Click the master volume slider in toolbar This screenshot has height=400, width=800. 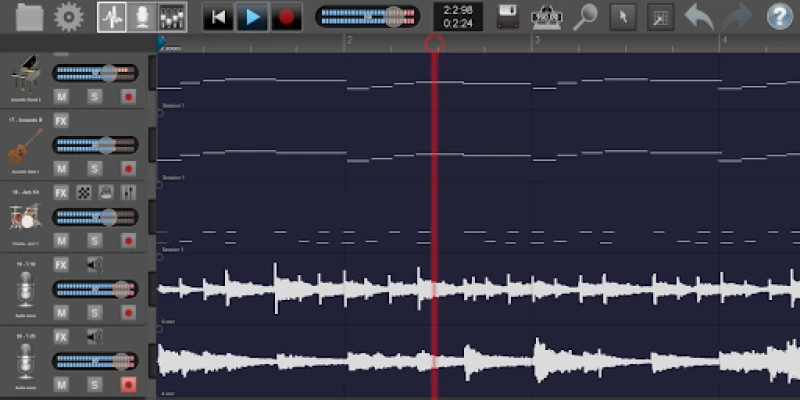pos(367,16)
